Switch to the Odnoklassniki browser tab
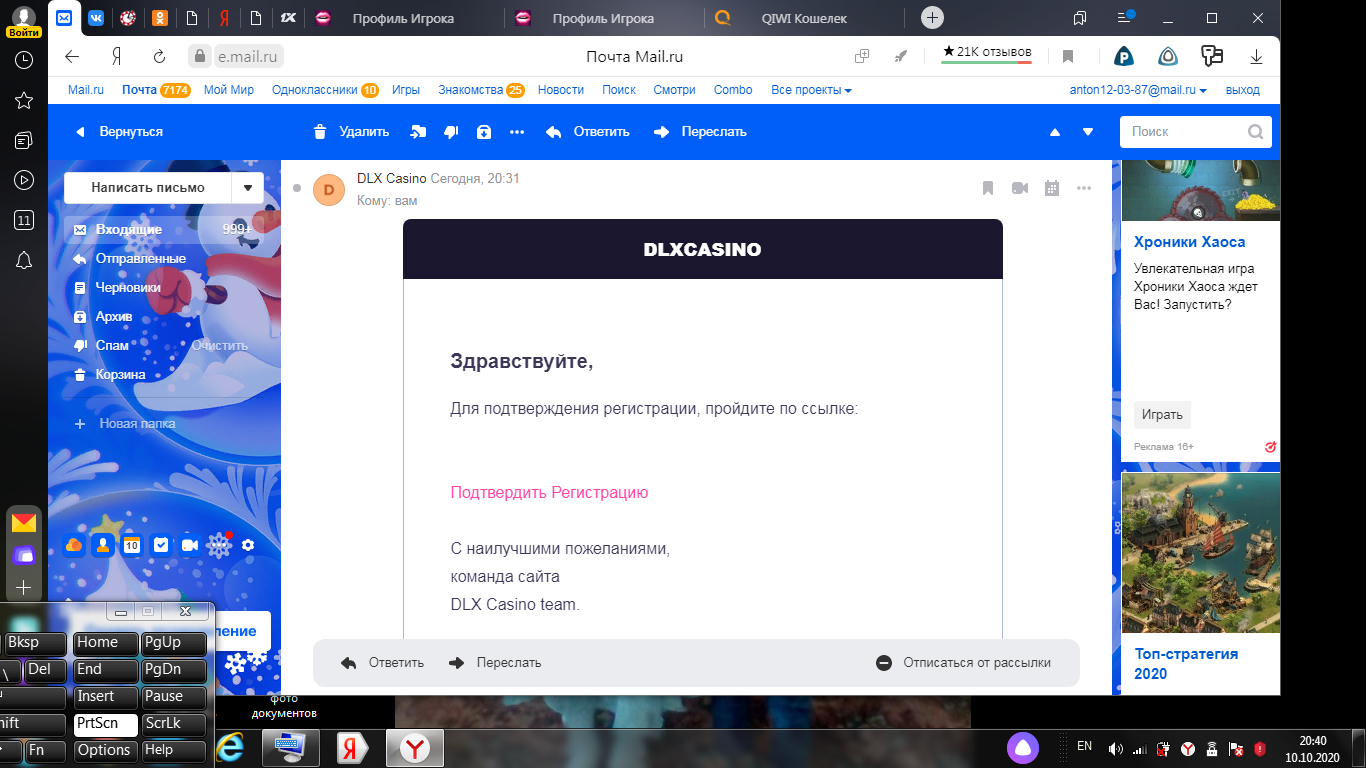This screenshot has width=1366, height=768. click(x=159, y=18)
